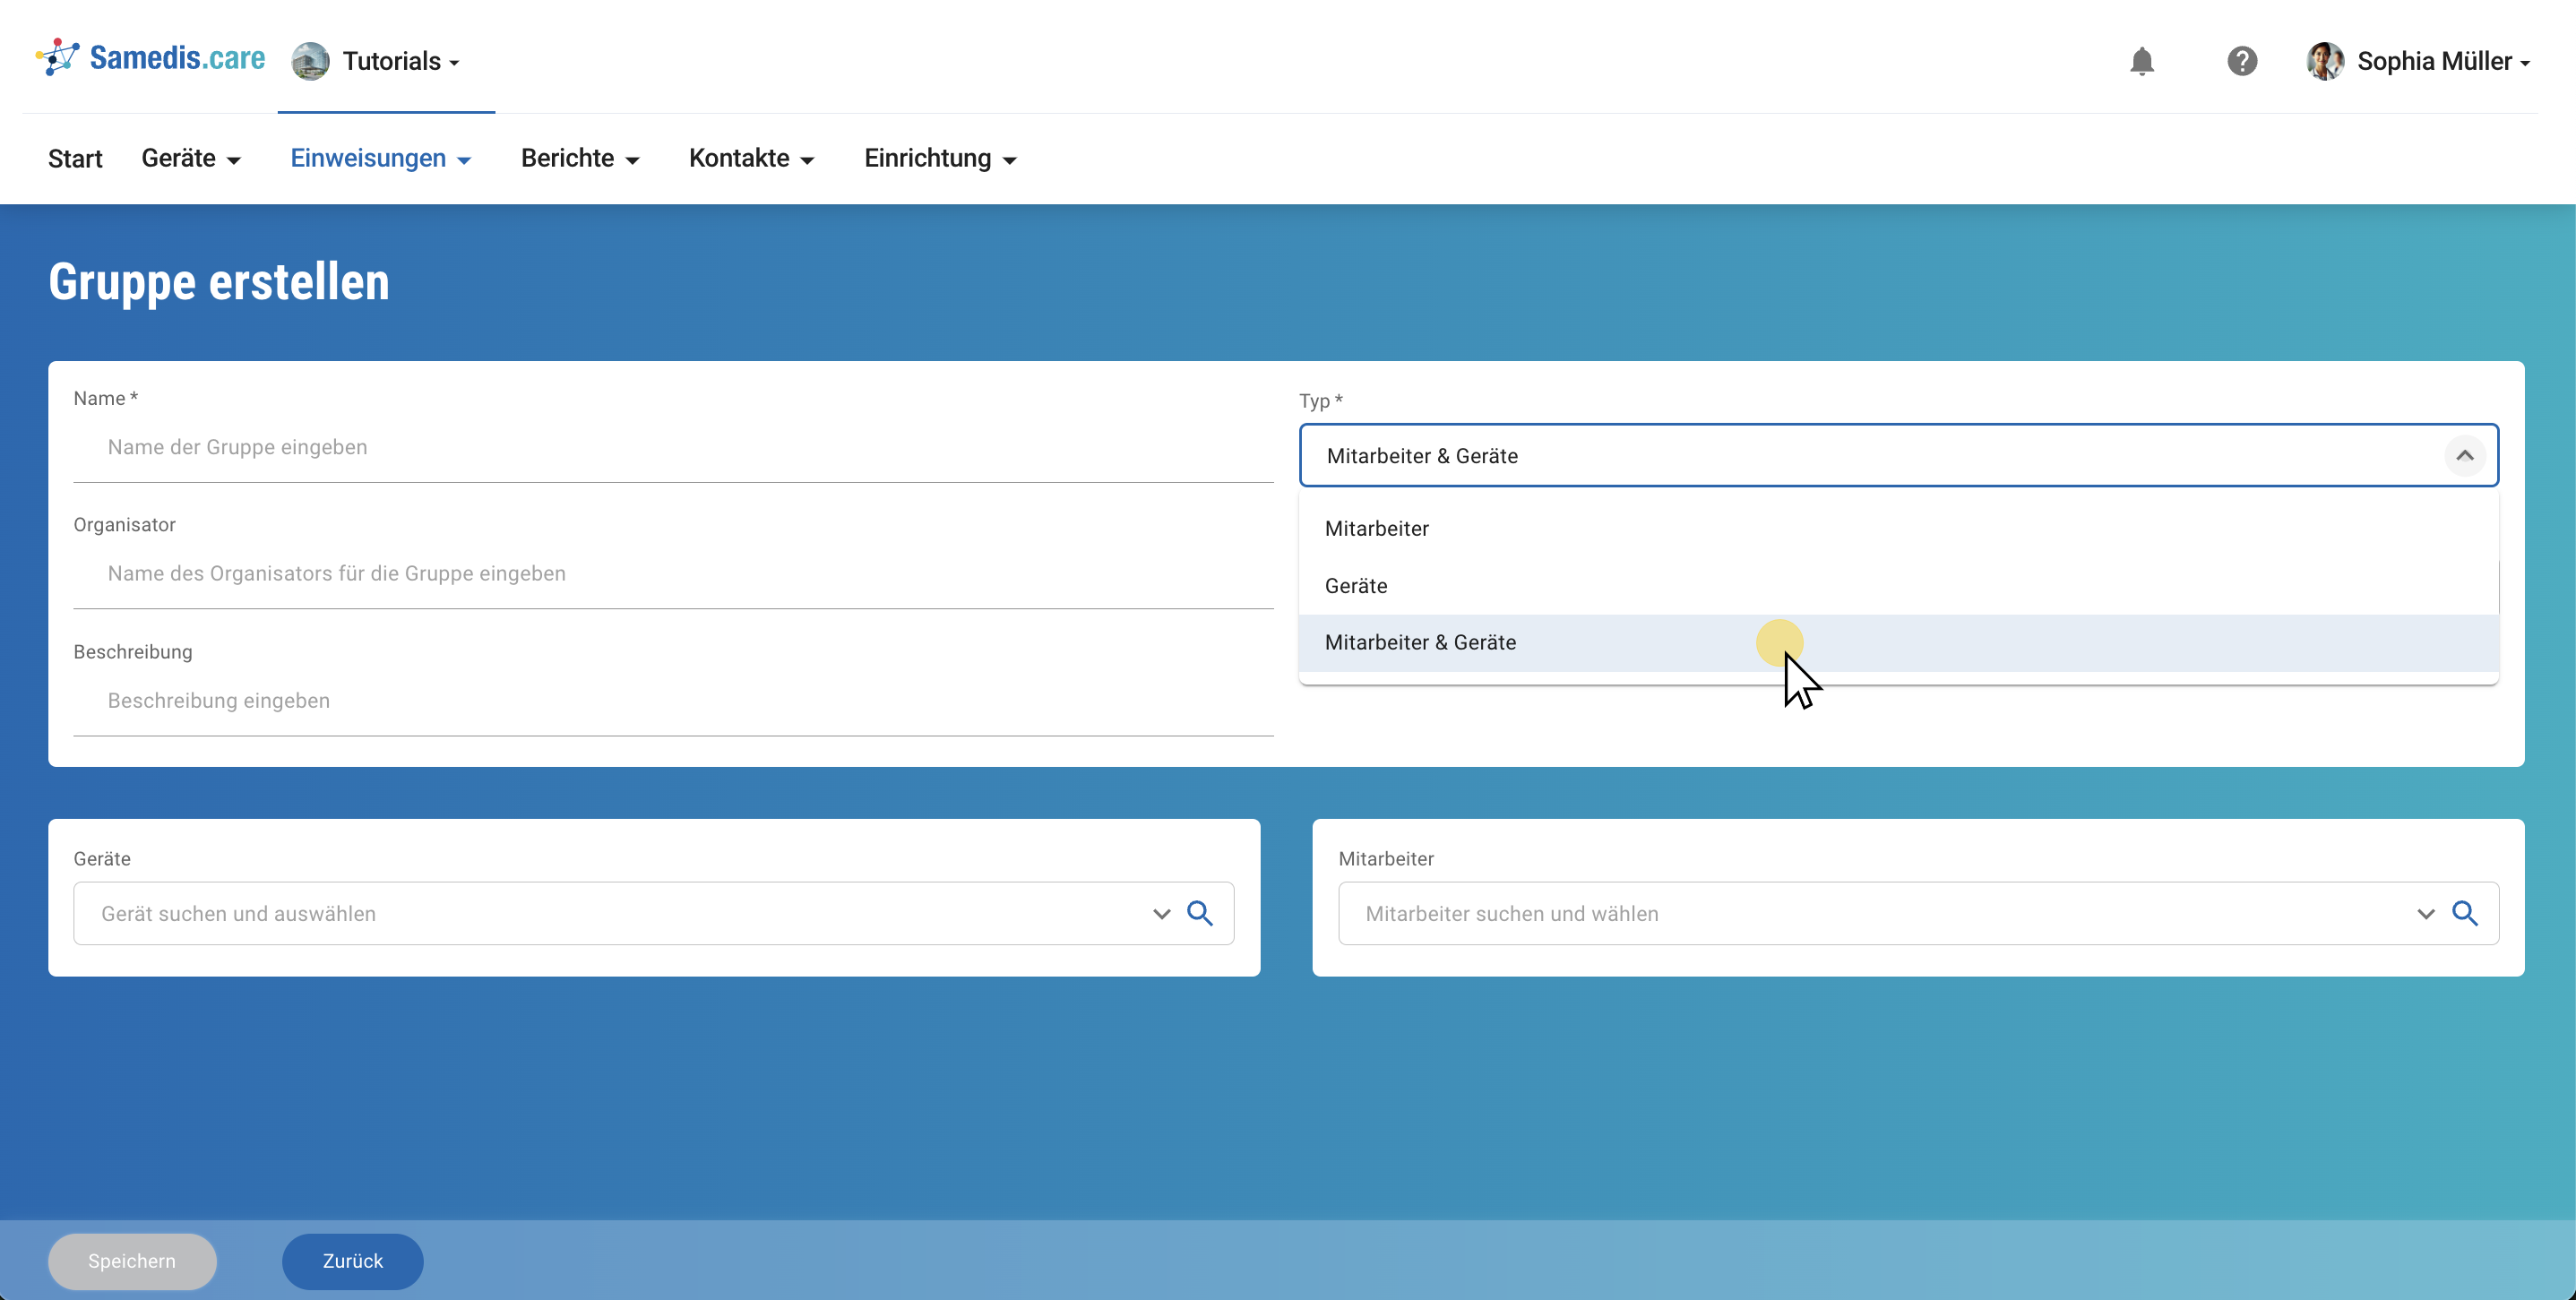Expand the Mitarbeiter suchen dropdown chevron
This screenshot has height=1300, width=2576.
coord(2425,914)
